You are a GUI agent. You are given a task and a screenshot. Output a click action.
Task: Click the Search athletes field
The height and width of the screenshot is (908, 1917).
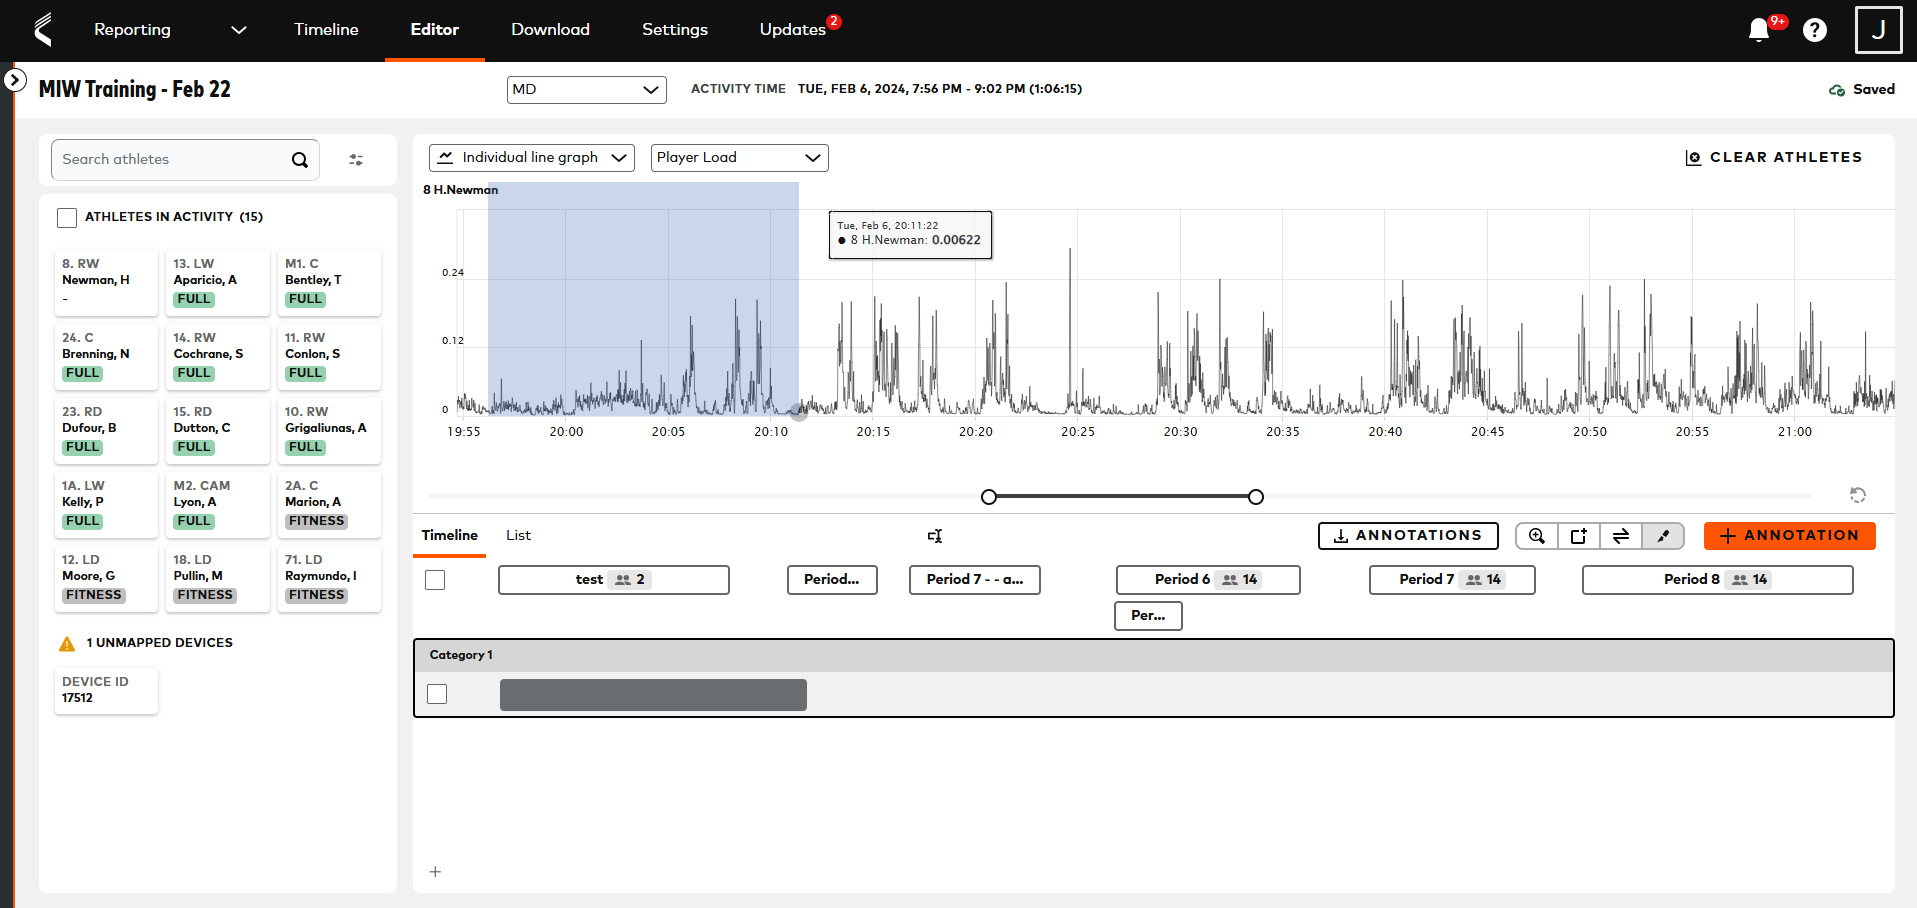tap(172, 160)
